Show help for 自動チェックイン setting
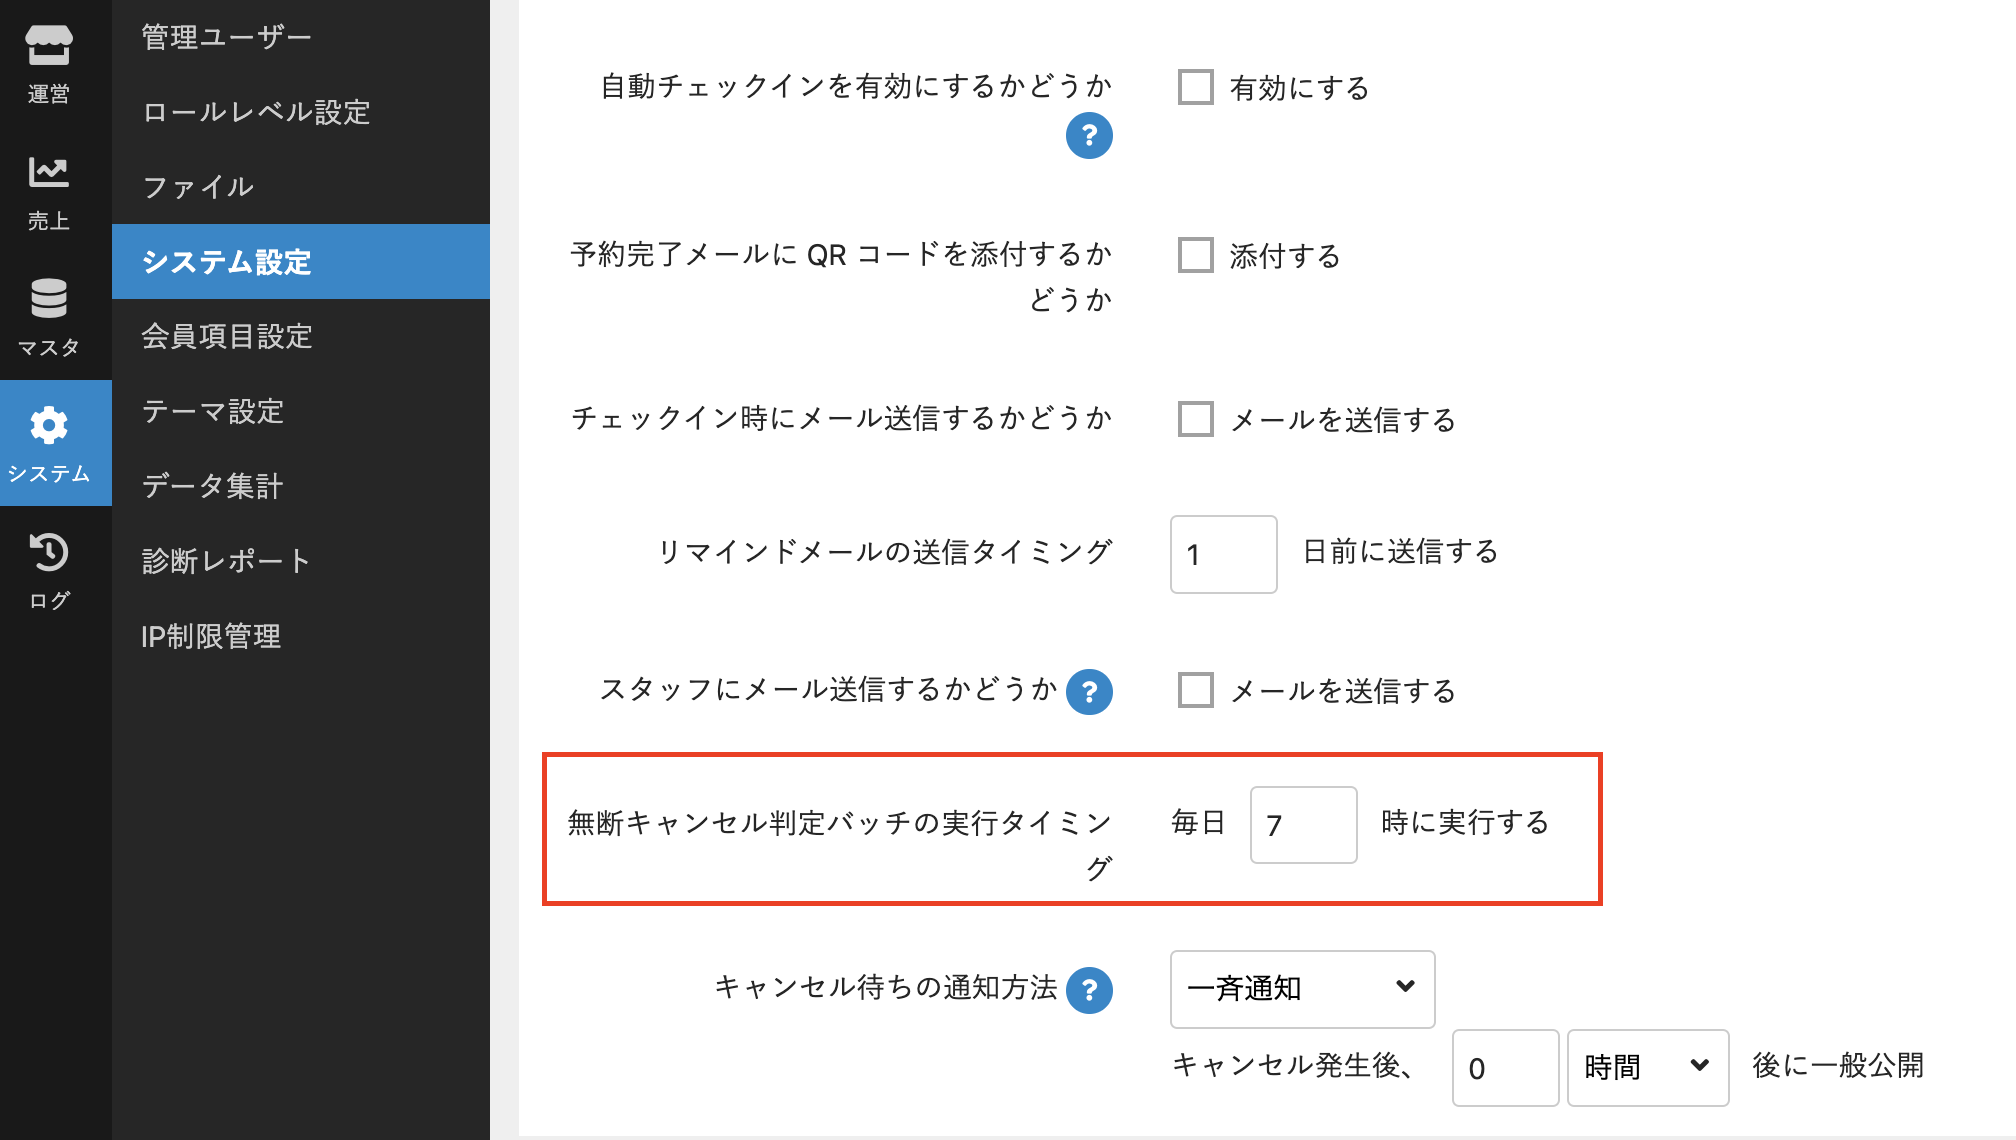 coord(1089,135)
